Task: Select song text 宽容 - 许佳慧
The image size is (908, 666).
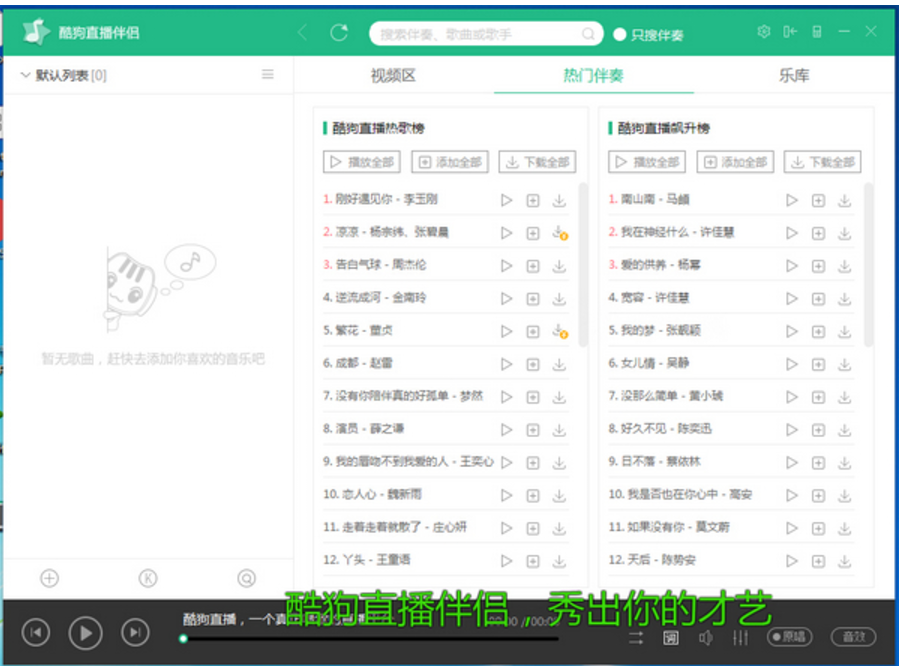Action: pyautogui.click(x=654, y=298)
